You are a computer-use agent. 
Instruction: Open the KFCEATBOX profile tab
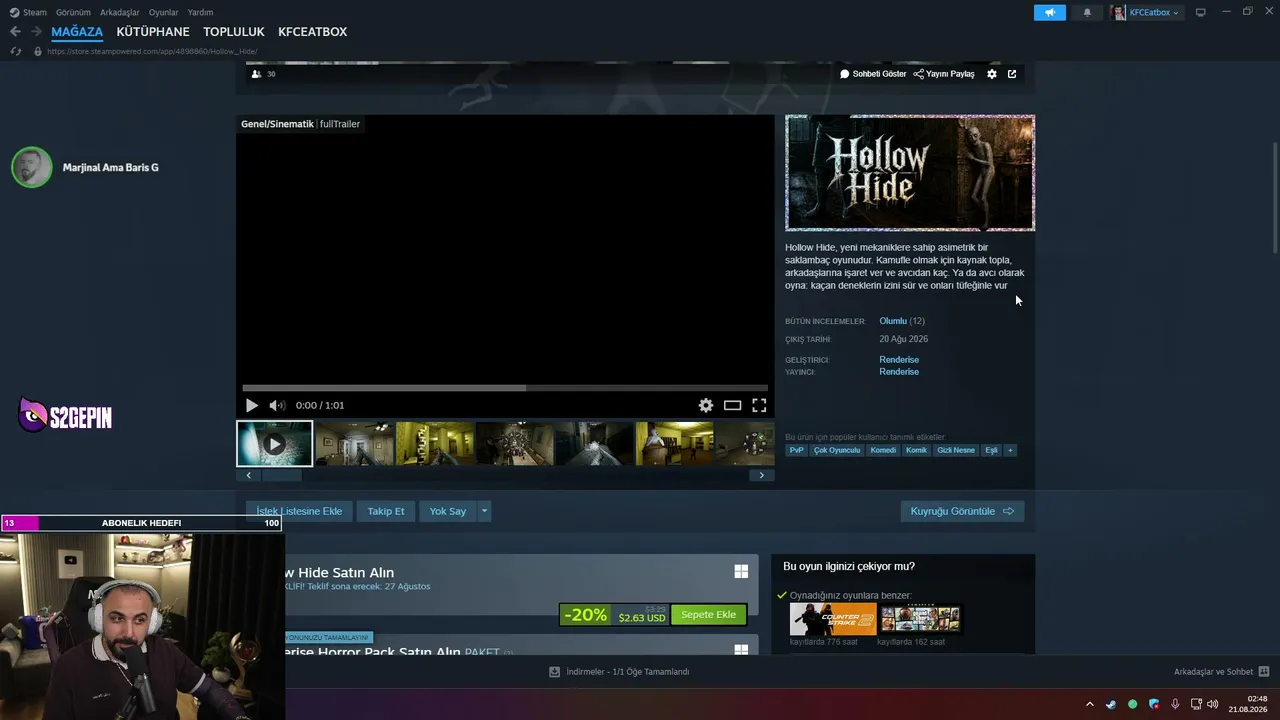[313, 32]
